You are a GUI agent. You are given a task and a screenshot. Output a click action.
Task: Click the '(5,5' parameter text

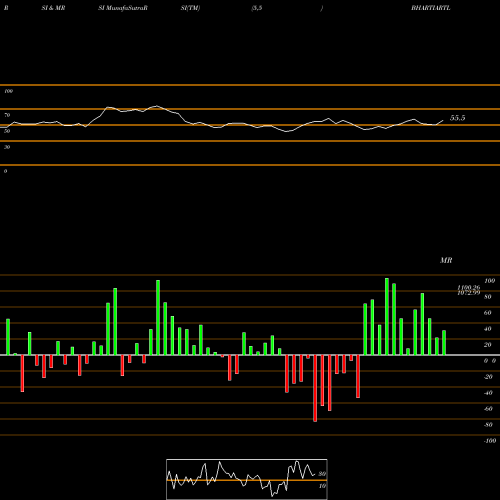pyautogui.click(x=257, y=8)
